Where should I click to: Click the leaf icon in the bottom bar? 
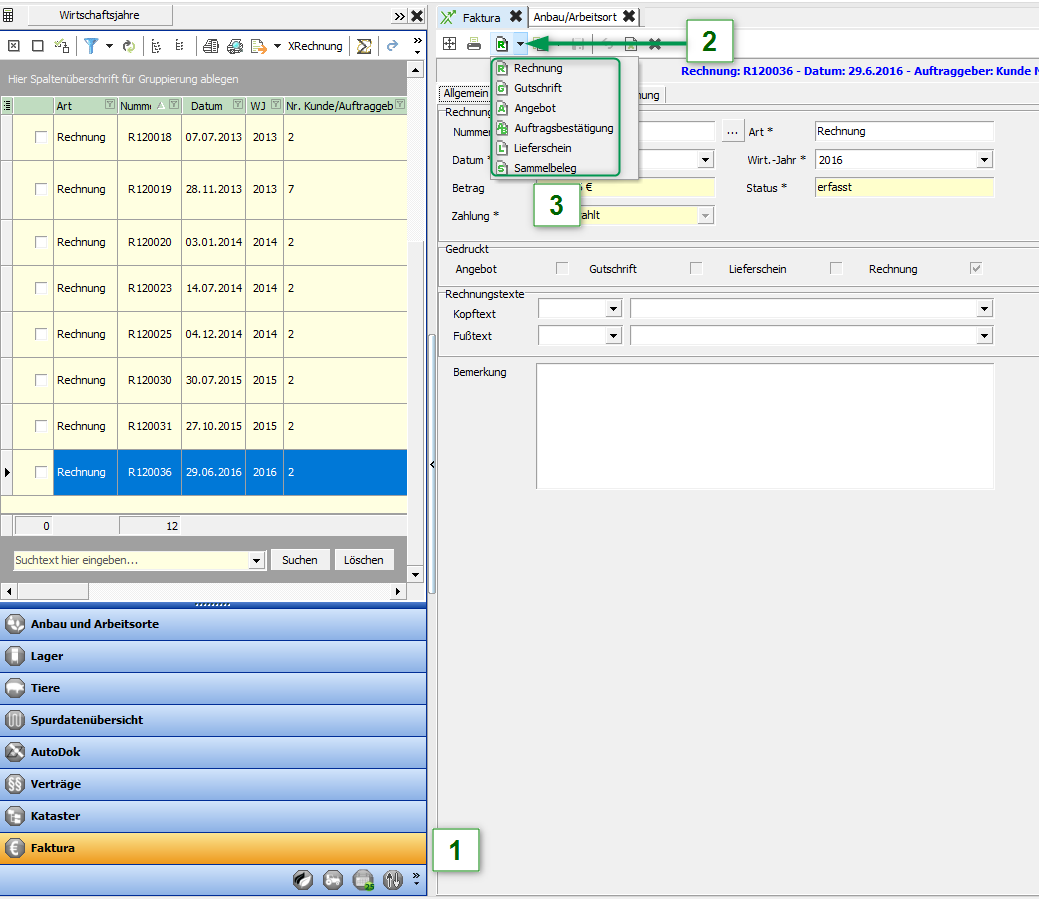[x=301, y=880]
